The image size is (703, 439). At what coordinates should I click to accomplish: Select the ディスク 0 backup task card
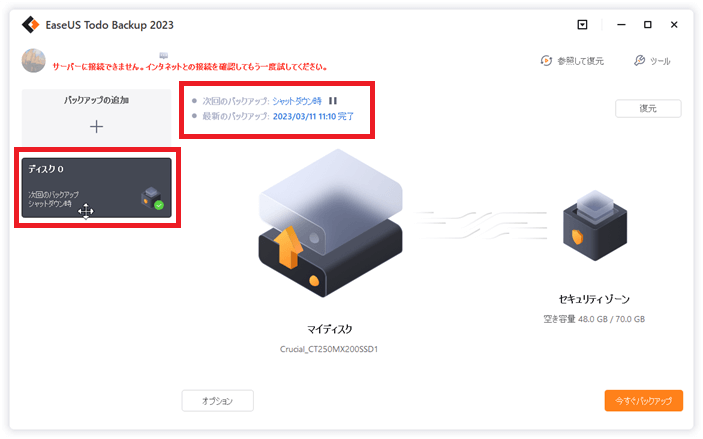[x=96, y=187]
